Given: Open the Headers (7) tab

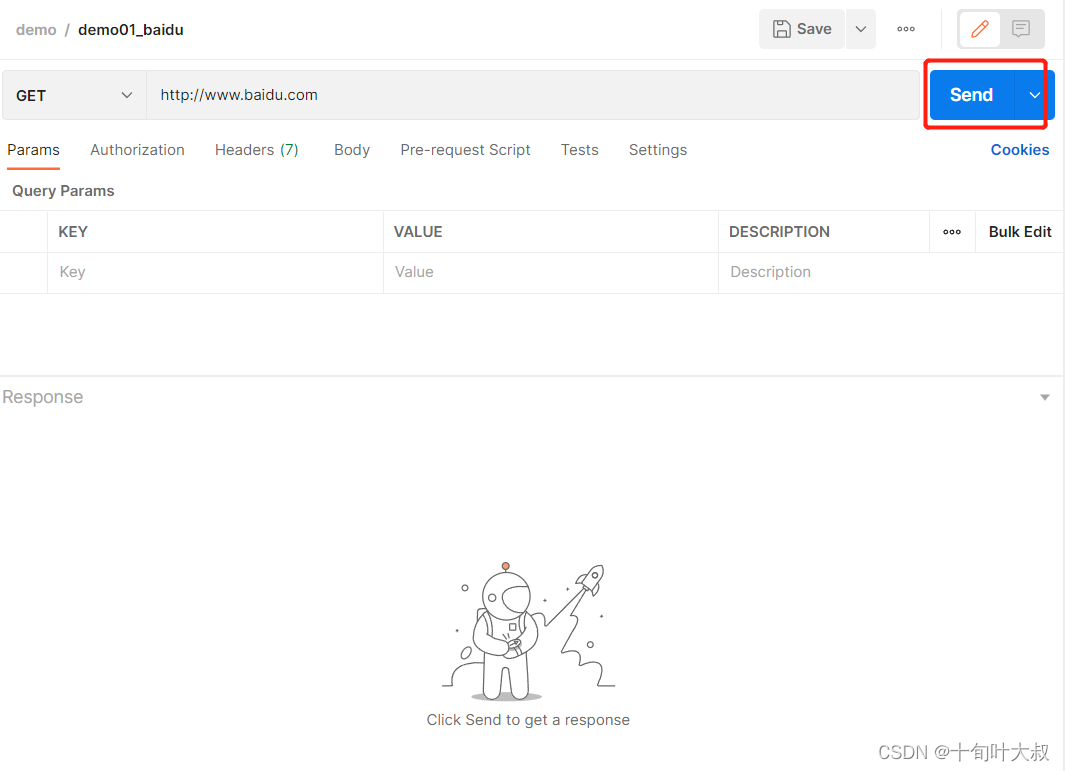Looking at the screenshot, I should click(256, 150).
